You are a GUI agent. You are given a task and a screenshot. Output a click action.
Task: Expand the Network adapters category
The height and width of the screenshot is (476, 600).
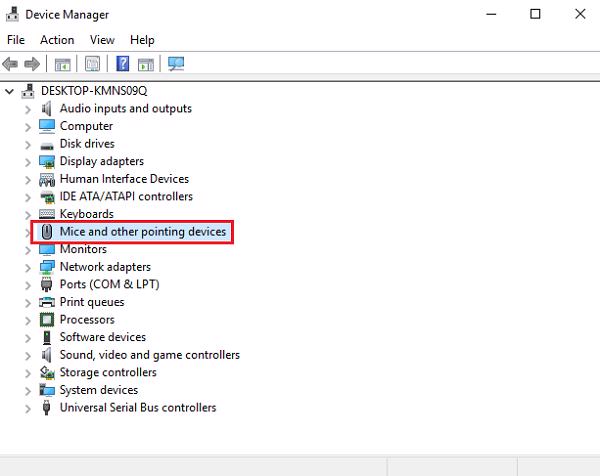click(27, 267)
